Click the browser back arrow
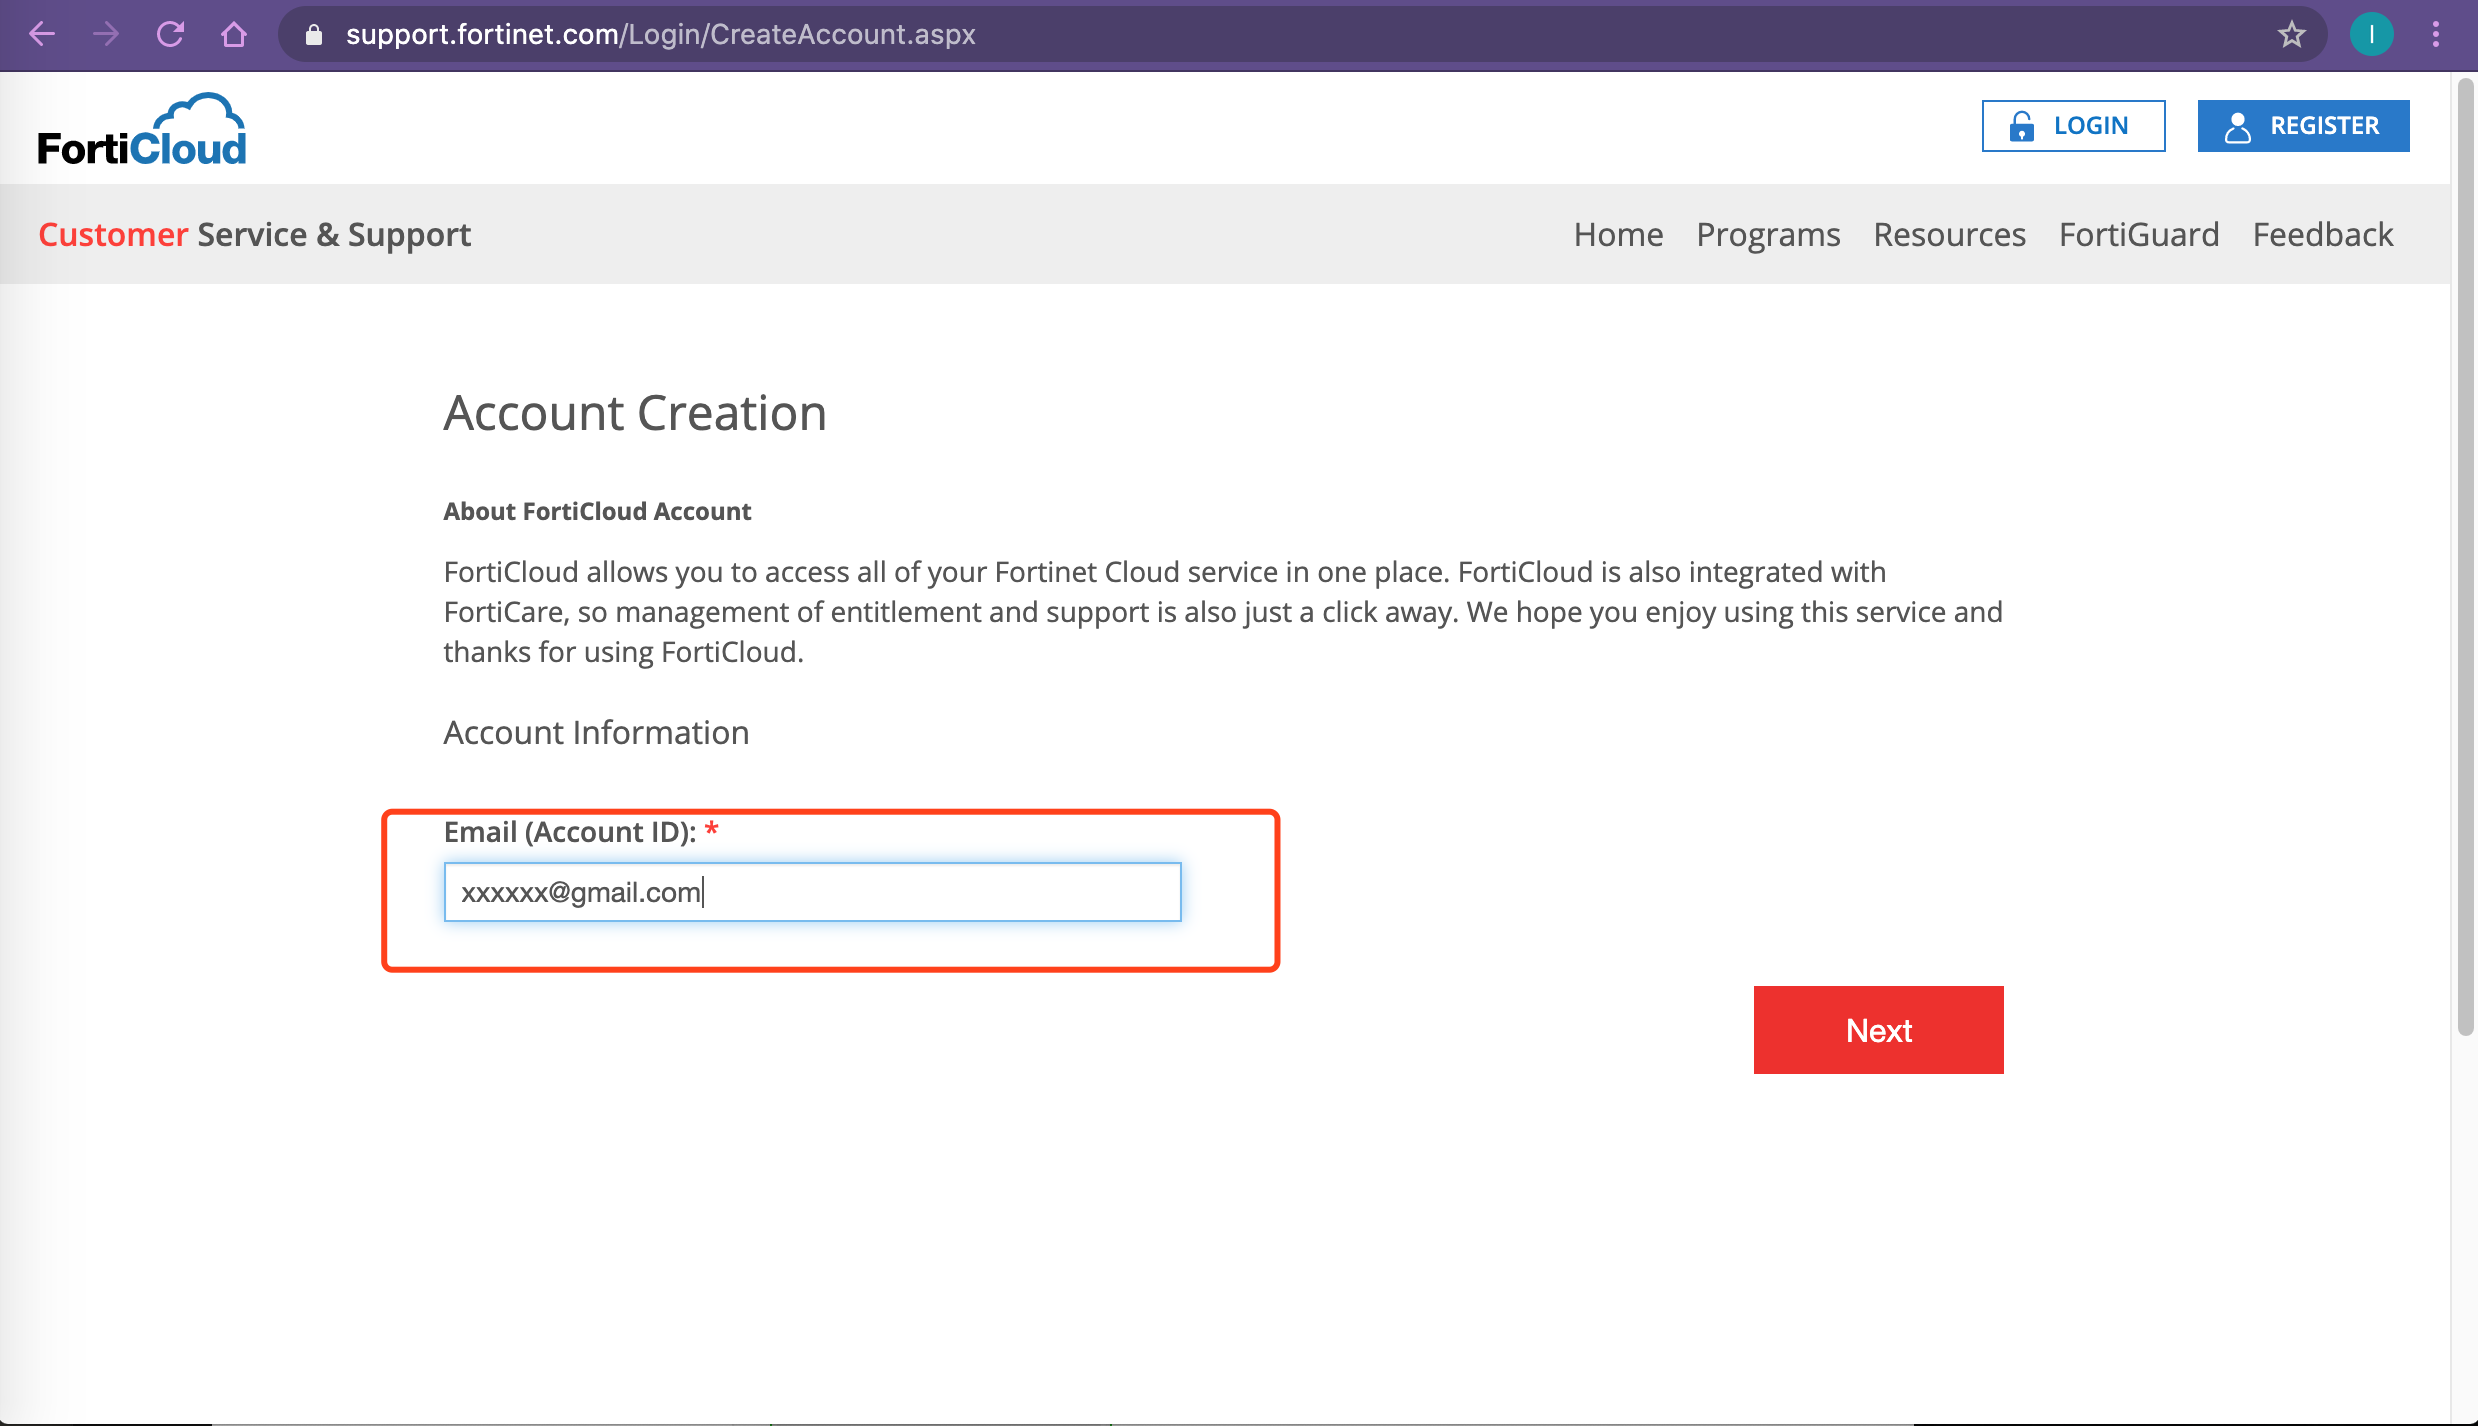The width and height of the screenshot is (2478, 1426). point(42,34)
